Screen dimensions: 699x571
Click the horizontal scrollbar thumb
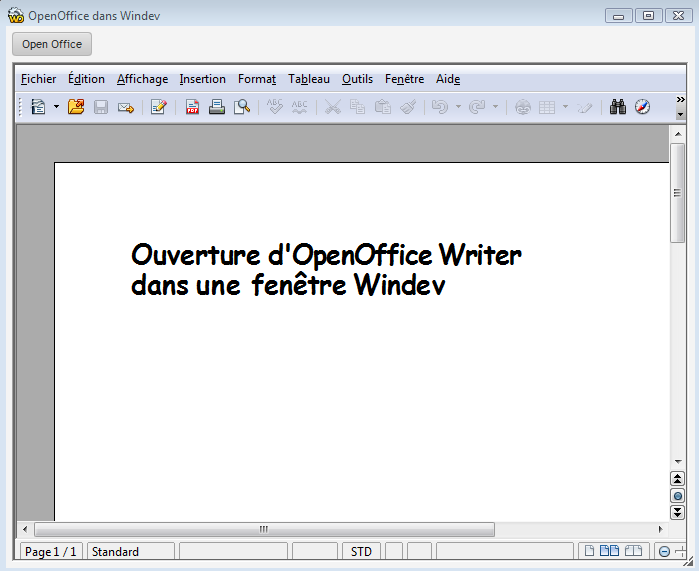tap(264, 529)
